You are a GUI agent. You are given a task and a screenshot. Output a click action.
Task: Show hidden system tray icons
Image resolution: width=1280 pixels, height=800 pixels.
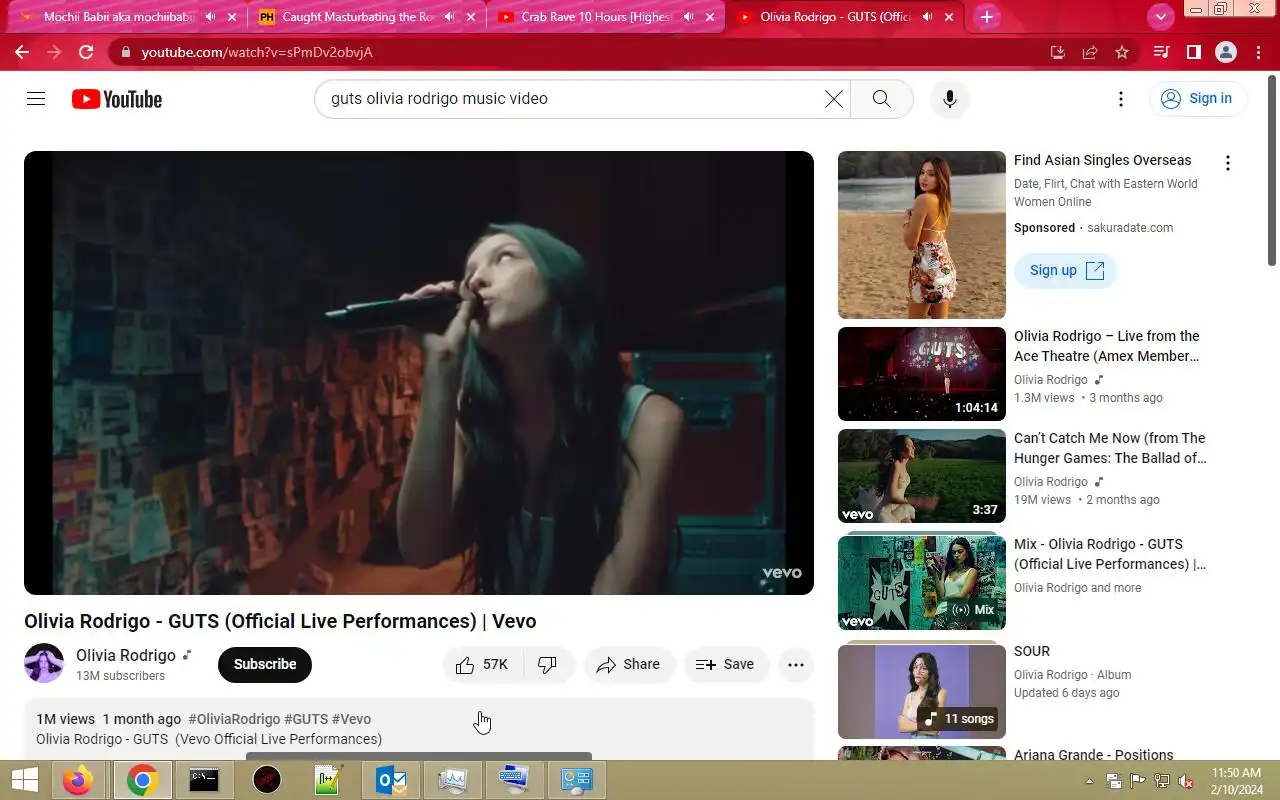(1090, 781)
